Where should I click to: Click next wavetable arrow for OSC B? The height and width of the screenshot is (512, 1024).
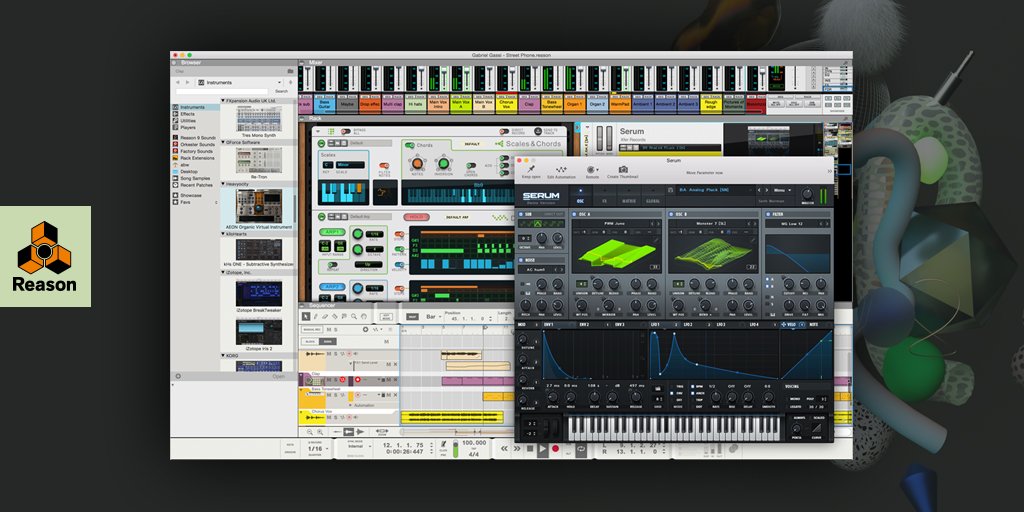[753, 224]
